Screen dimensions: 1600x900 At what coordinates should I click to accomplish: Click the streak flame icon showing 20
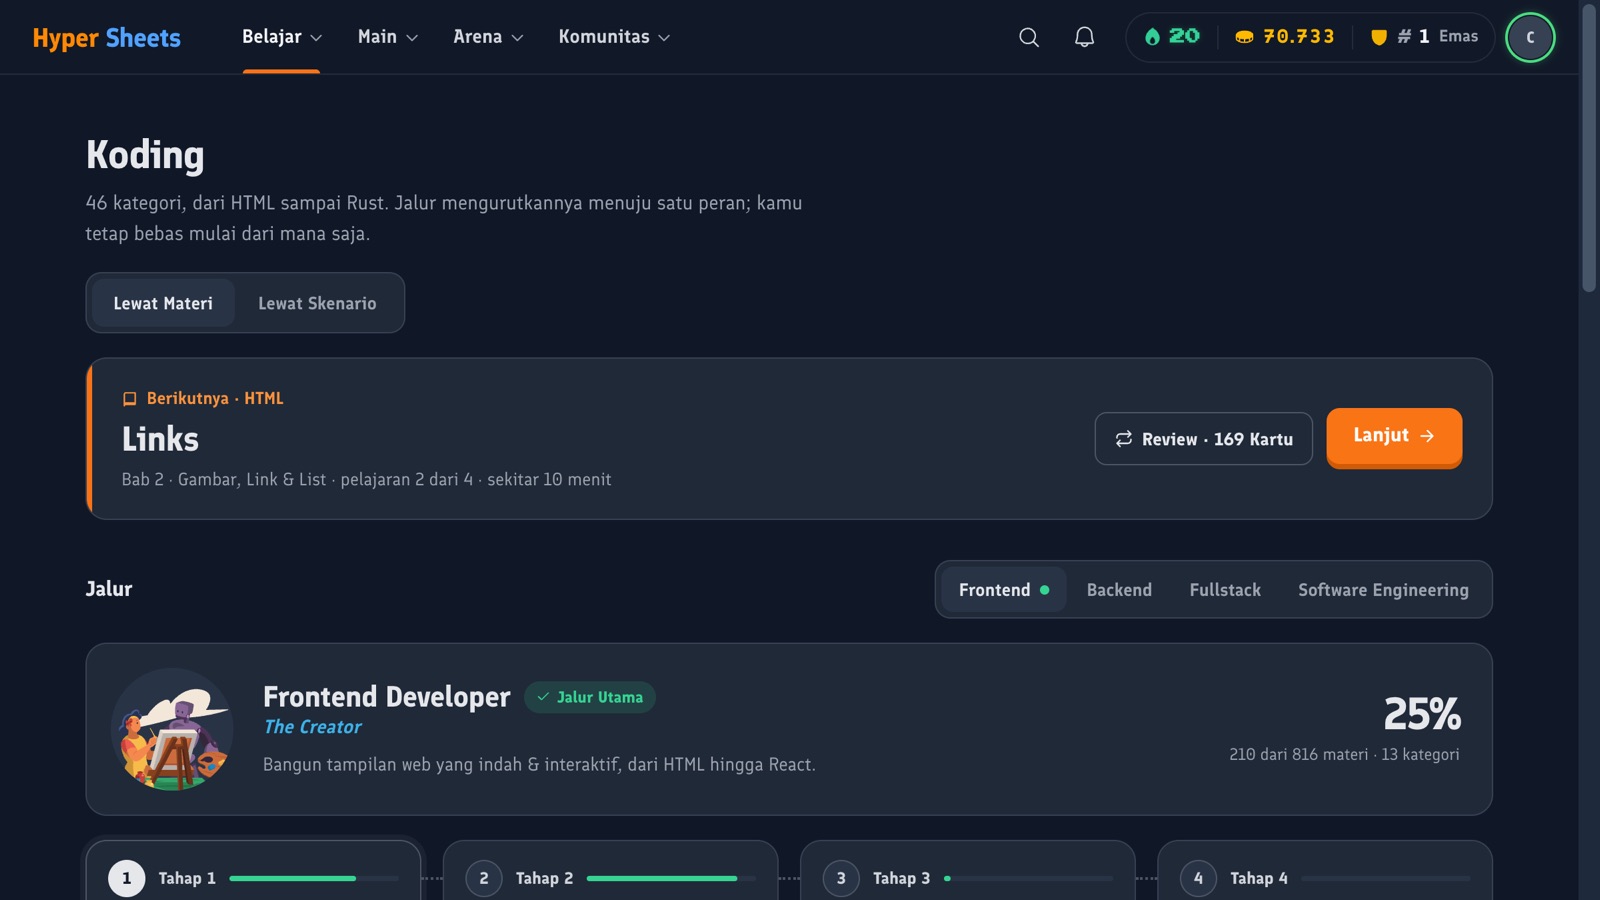[x=1152, y=37]
